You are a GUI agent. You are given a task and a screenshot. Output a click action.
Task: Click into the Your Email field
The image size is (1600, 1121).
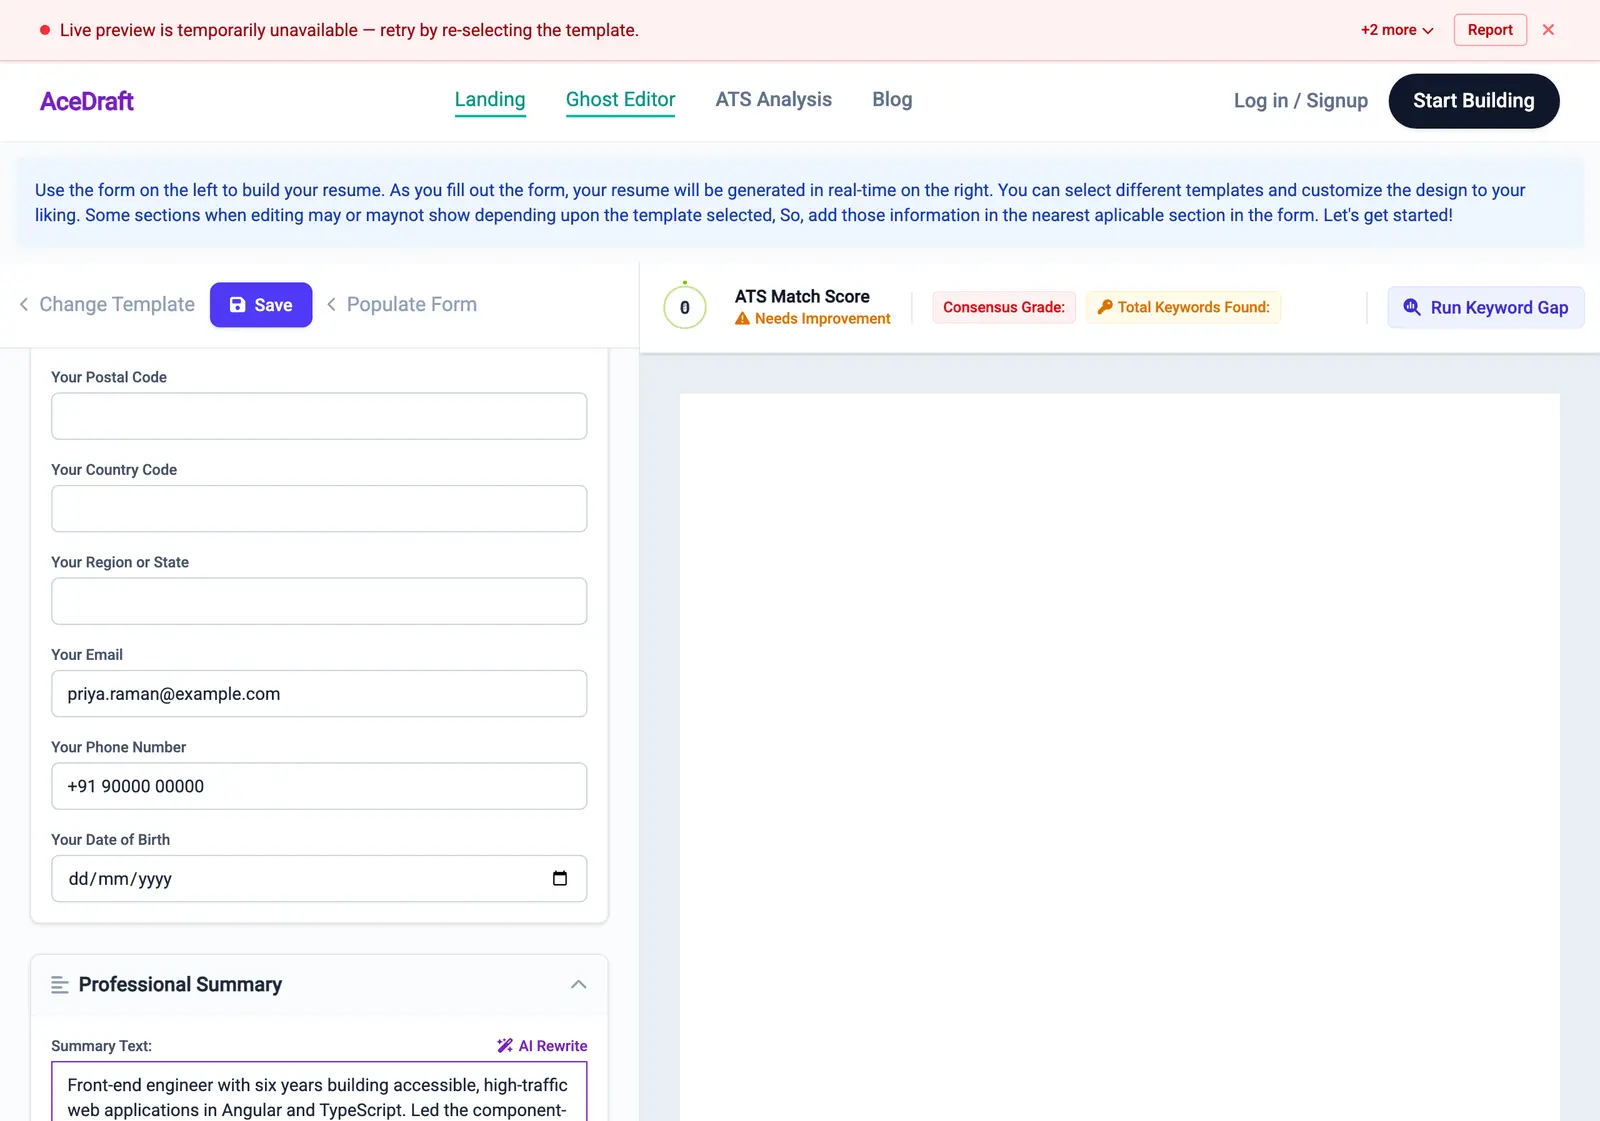[319, 694]
